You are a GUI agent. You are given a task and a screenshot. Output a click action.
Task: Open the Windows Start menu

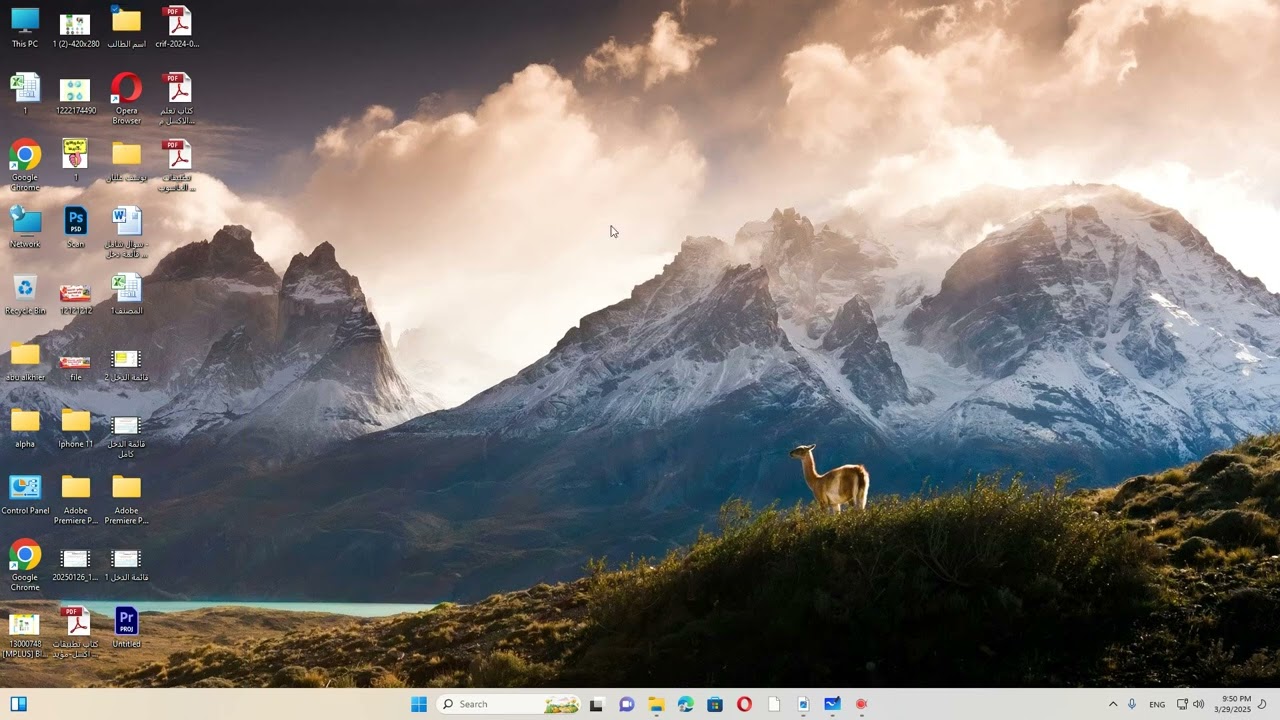pyautogui.click(x=419, y=704)
